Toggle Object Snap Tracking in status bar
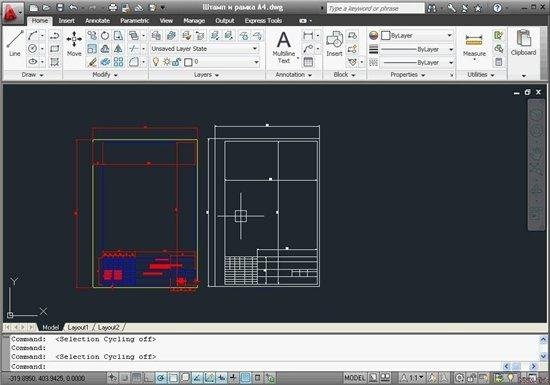Viewport: 550px width, 385px height. click(x=197, y=378)
